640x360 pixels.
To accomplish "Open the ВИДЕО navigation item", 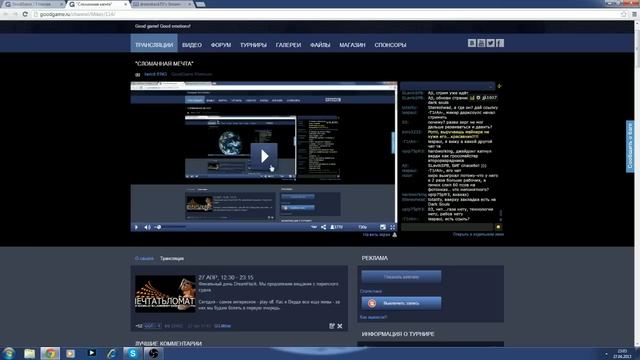I will click(x=192, y=45).
